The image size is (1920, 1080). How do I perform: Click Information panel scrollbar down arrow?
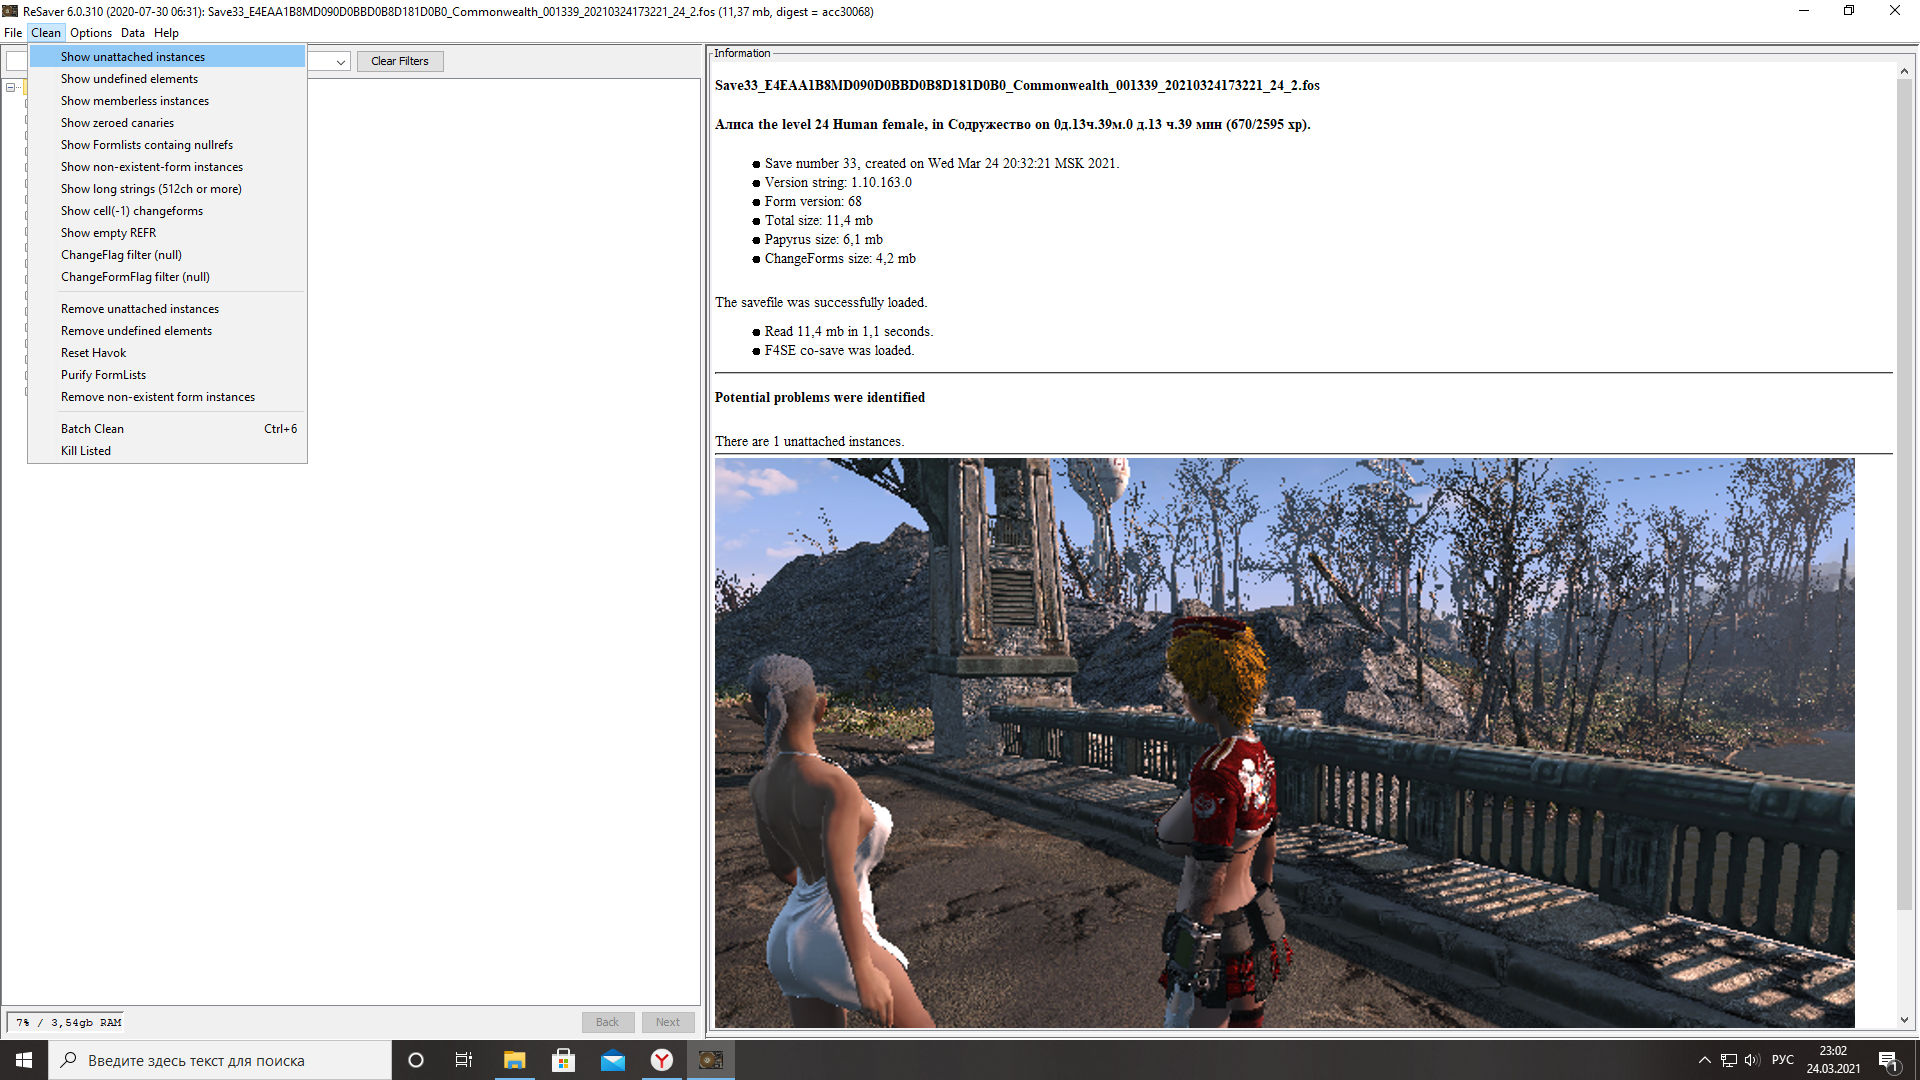coord(1903,1020)
